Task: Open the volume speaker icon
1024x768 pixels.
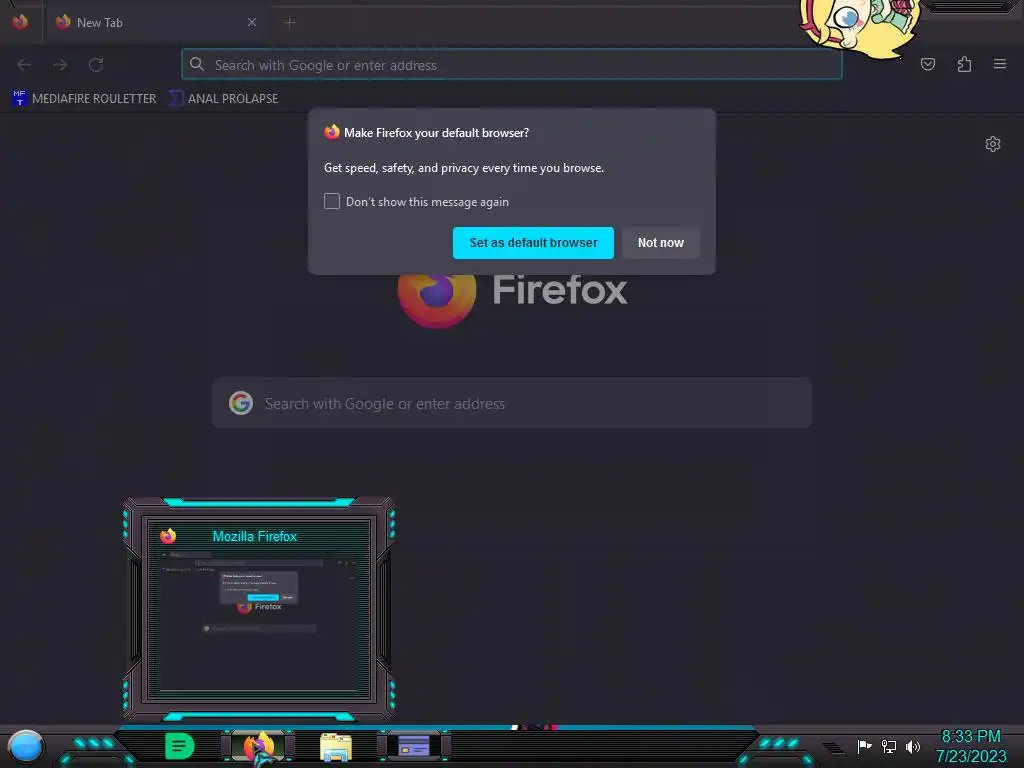Action: (x=913, y=746)
